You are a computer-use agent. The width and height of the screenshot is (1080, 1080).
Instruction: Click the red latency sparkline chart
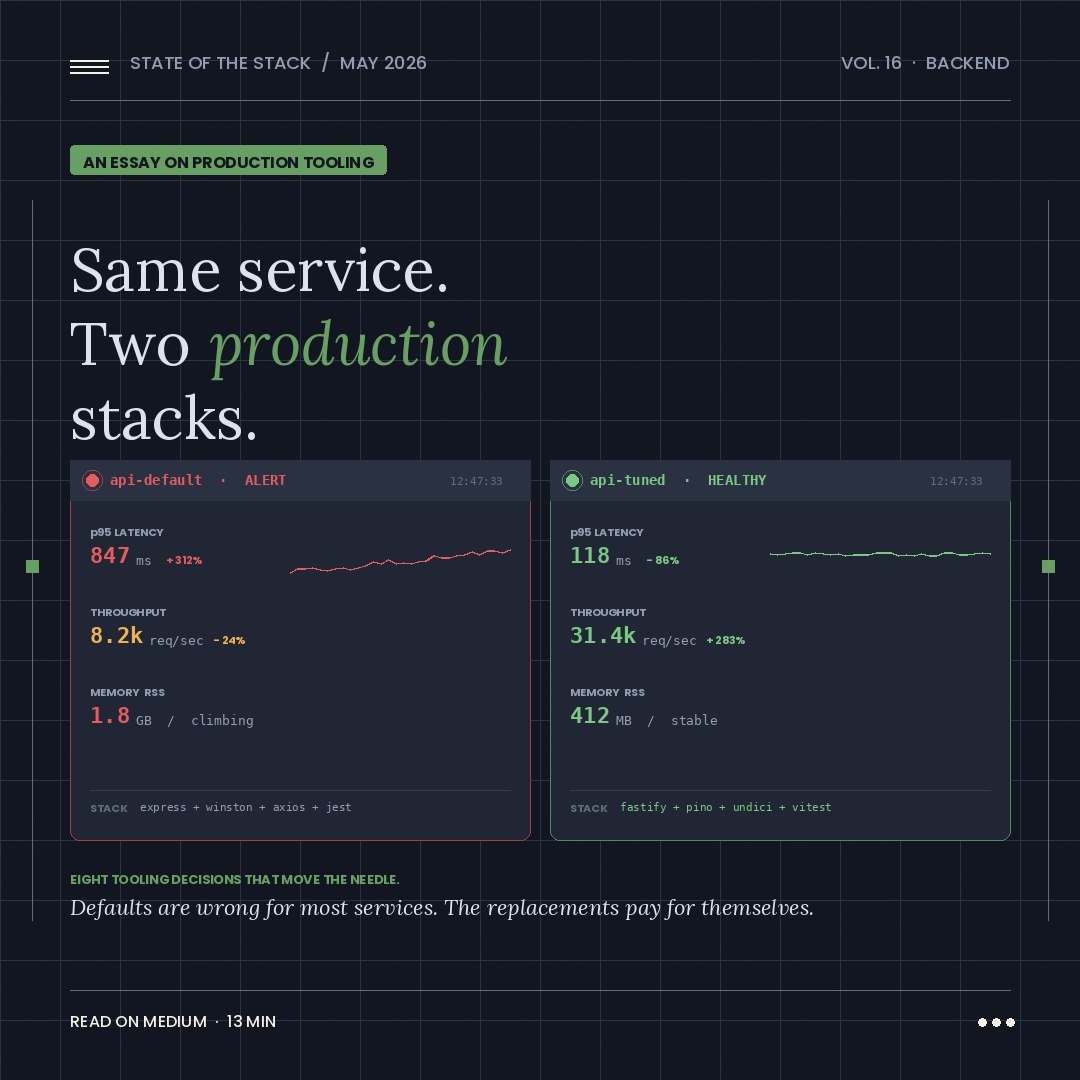400,561
